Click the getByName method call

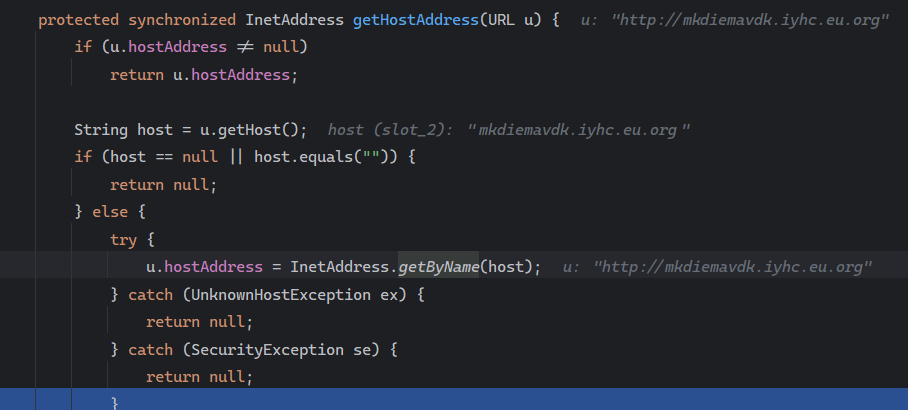pyautogui.click(x=436, y=266)
